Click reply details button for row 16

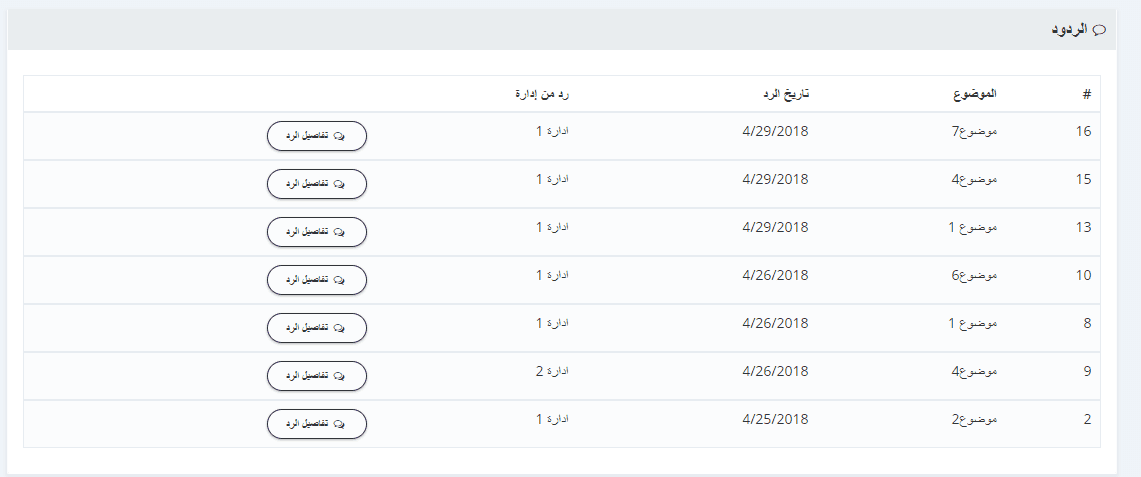317,135
